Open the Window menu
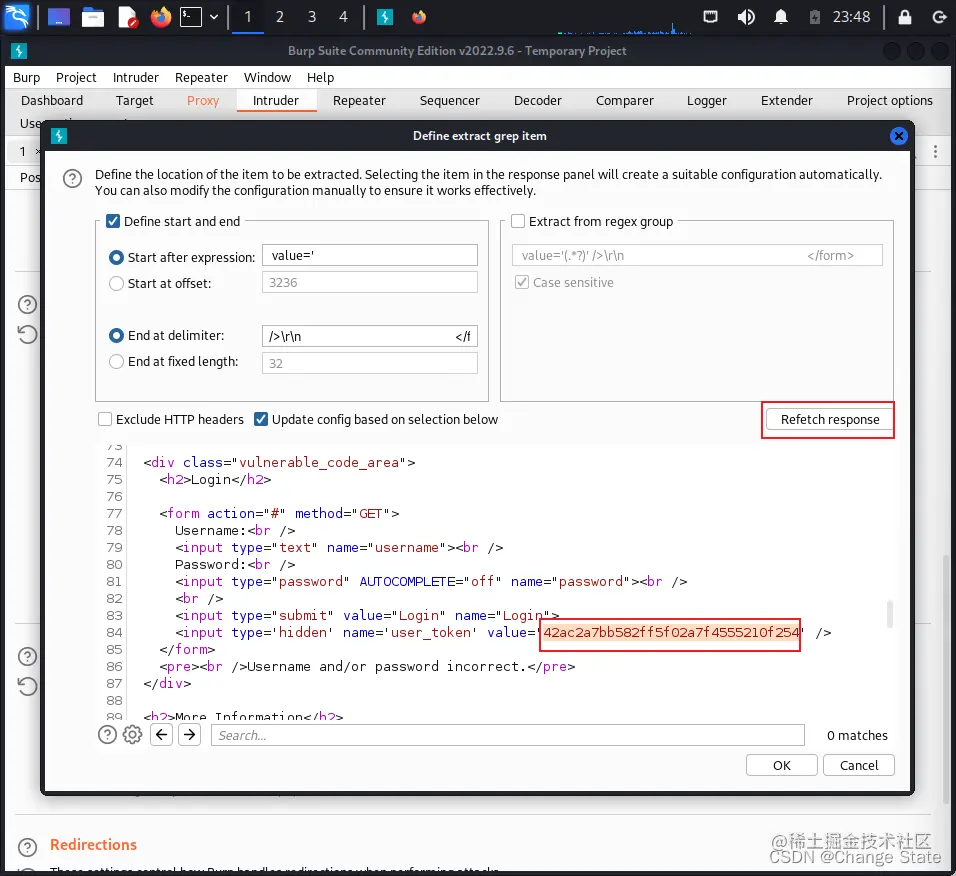The image size is (956, 876). tap(268, 77)
